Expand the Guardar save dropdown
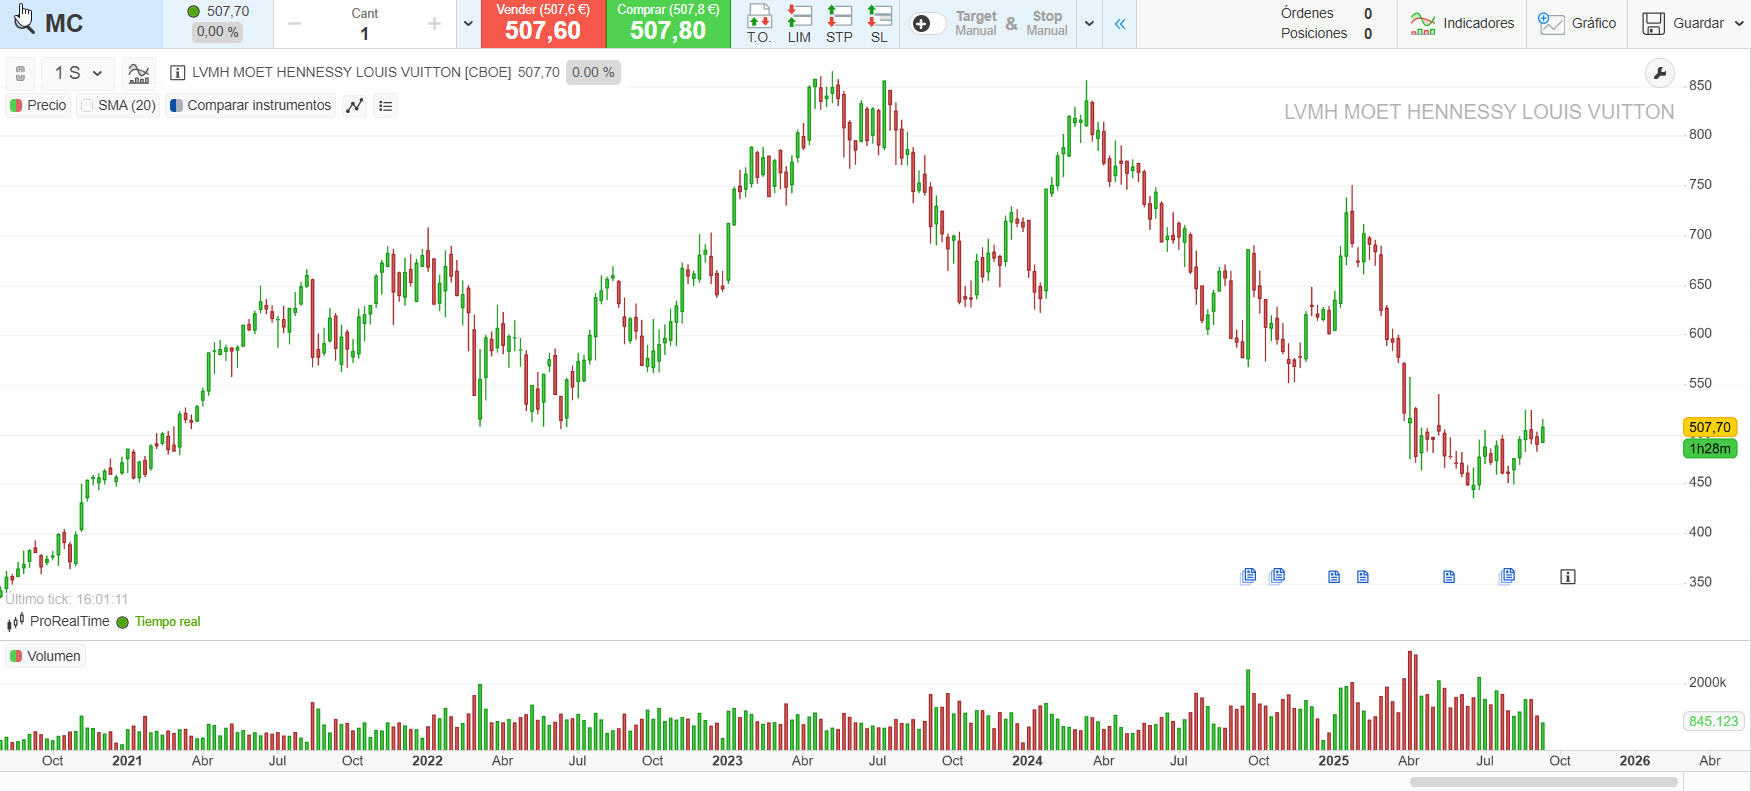This screenshot has width=1751, height=791. [x=1739, y=23]
